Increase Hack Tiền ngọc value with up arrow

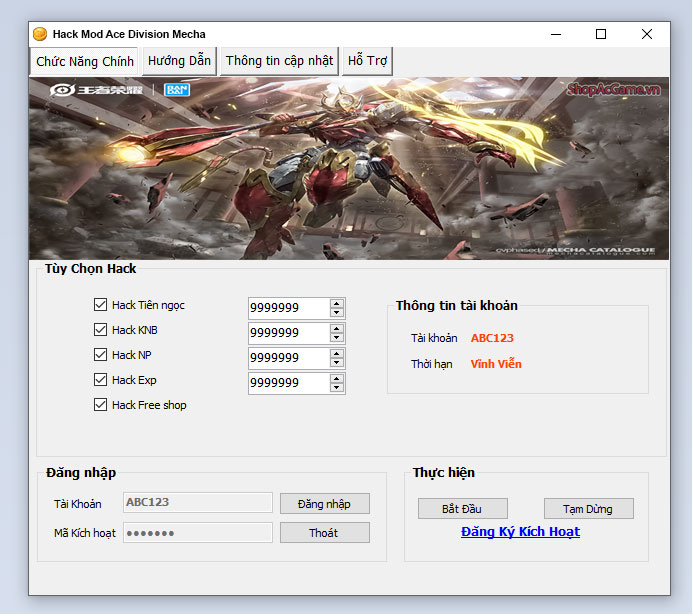pyautogui.click(x=337, y=304)
